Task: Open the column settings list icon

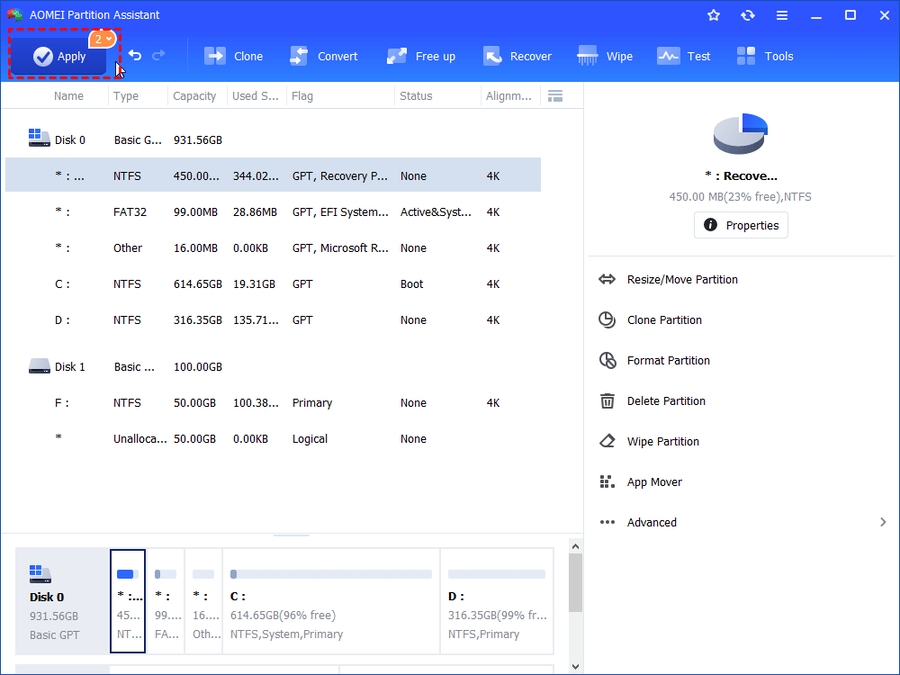Action: 555,96
